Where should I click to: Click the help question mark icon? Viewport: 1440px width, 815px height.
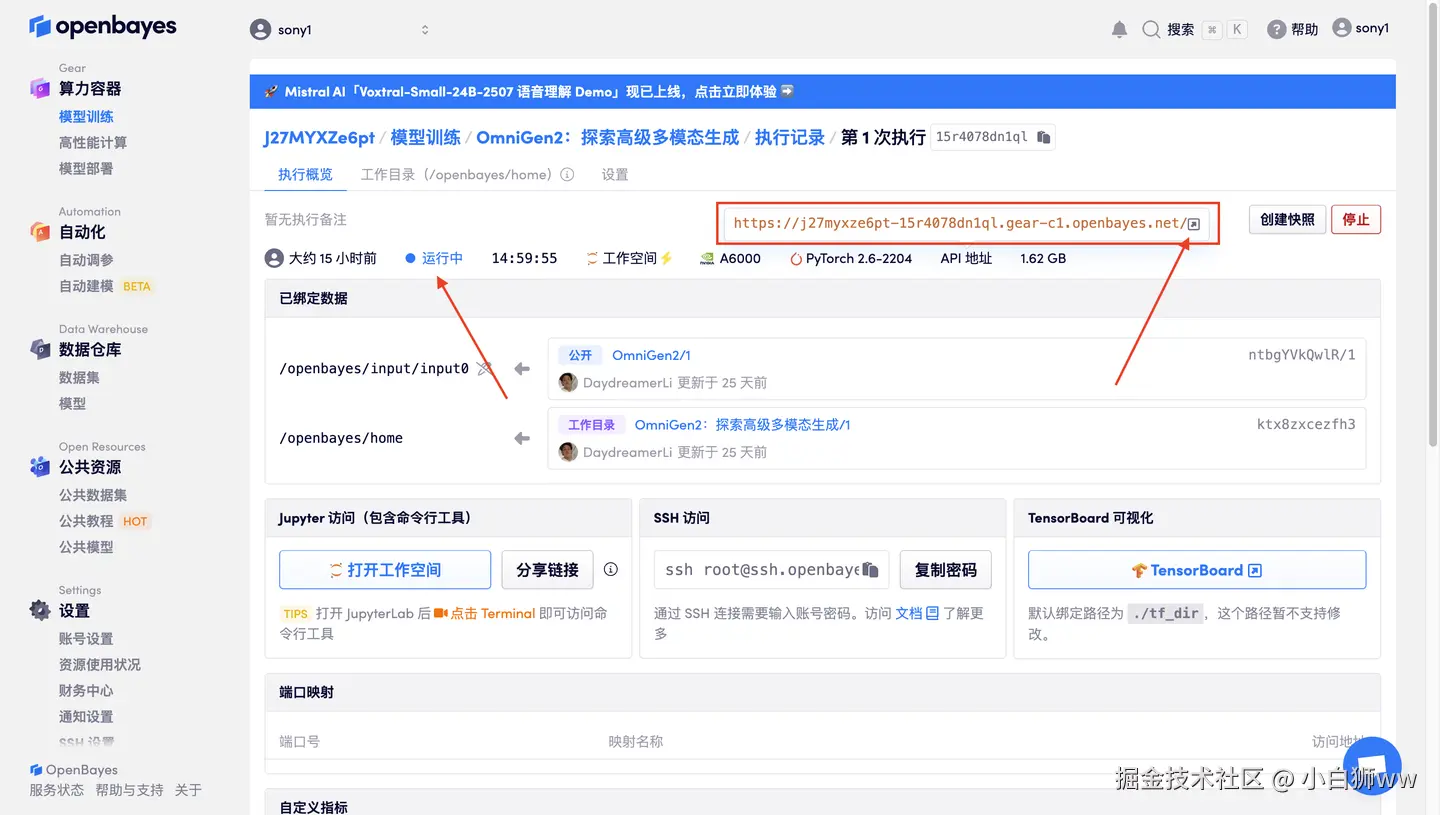1276,30
